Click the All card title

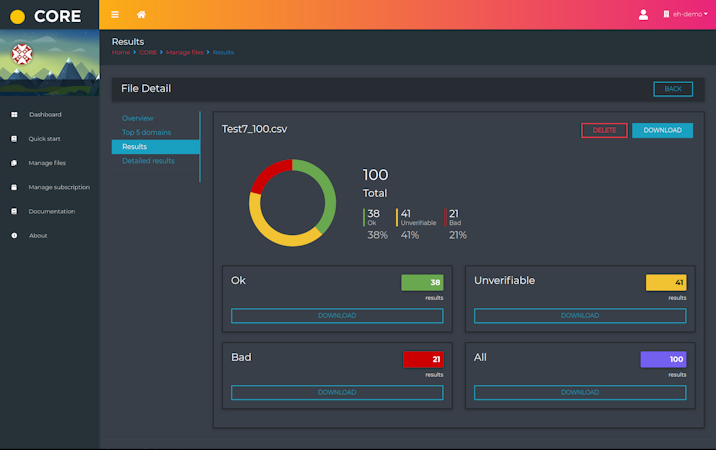click(480, 357)
